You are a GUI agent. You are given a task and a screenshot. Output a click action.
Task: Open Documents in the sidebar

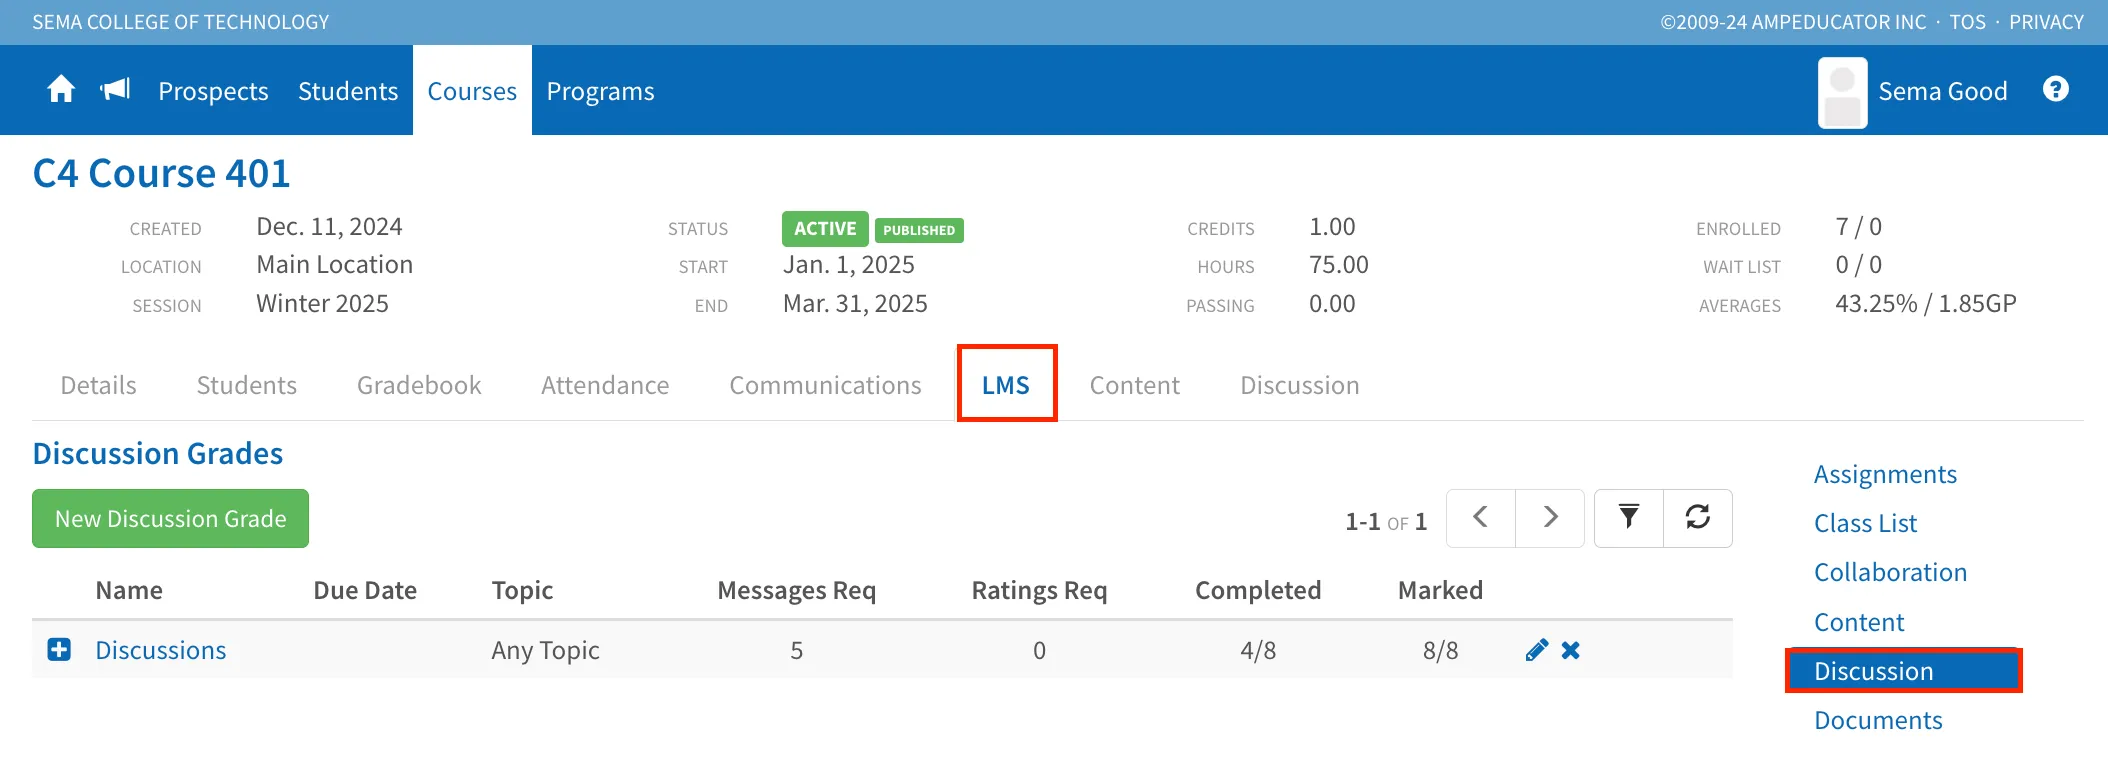coord(1878,720)
